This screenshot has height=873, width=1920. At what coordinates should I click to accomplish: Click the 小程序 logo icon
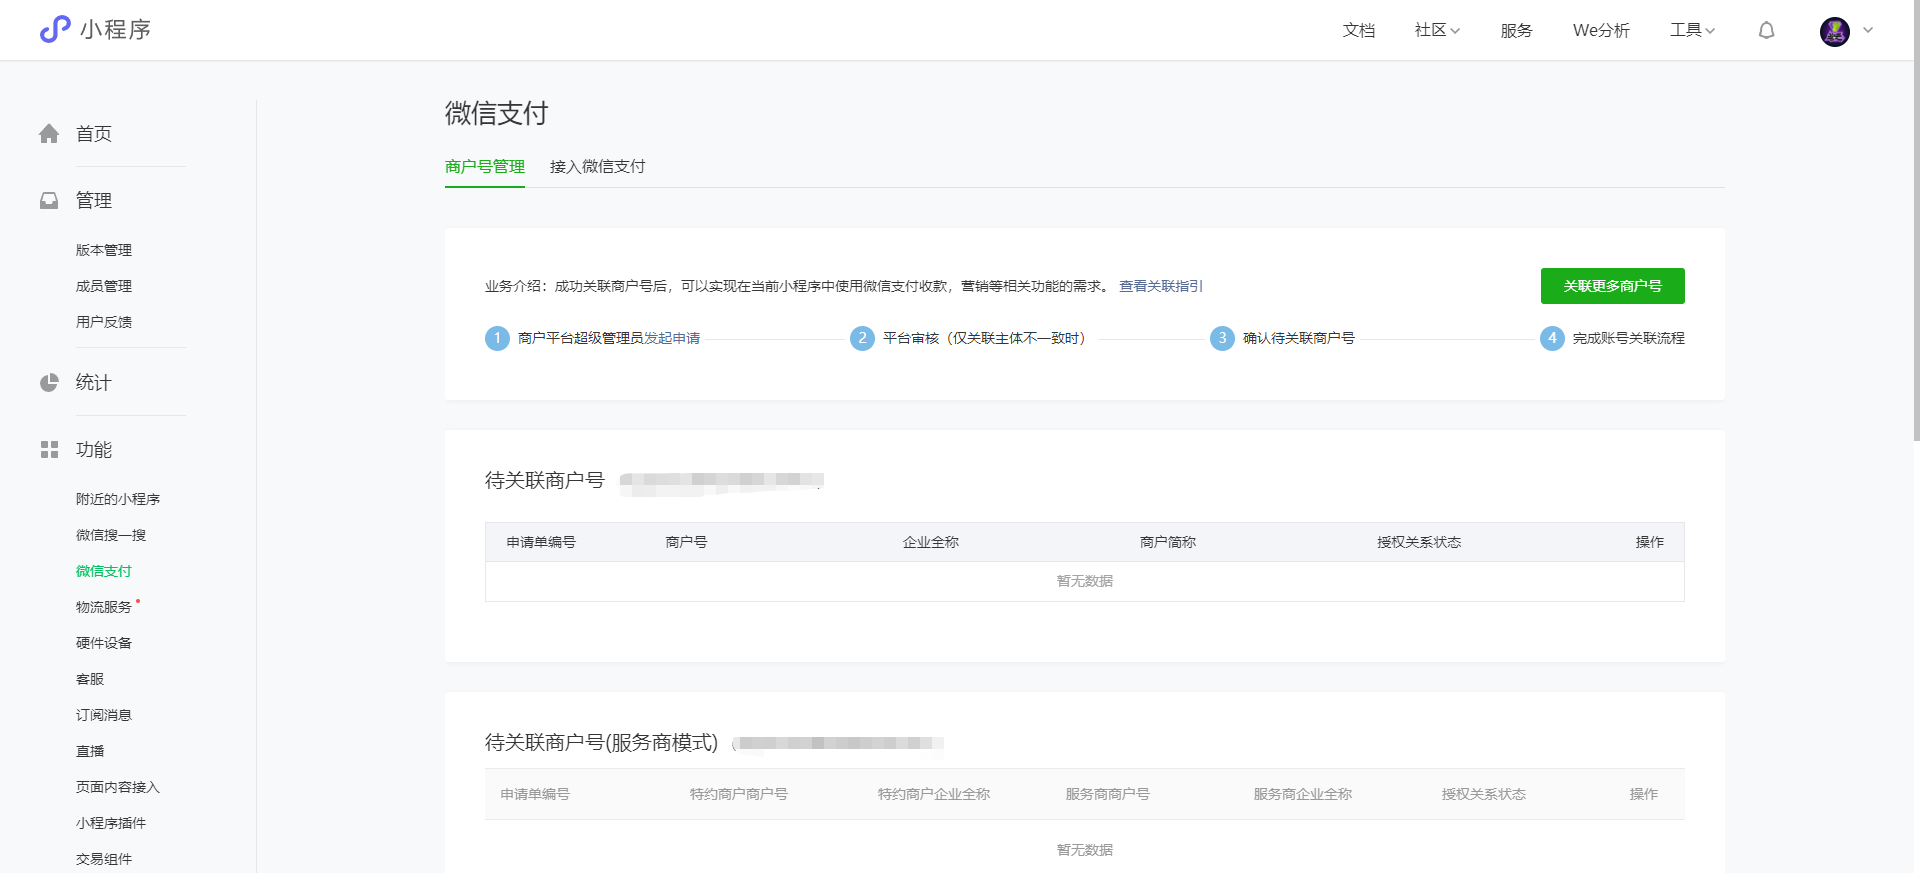coord(55,29)
